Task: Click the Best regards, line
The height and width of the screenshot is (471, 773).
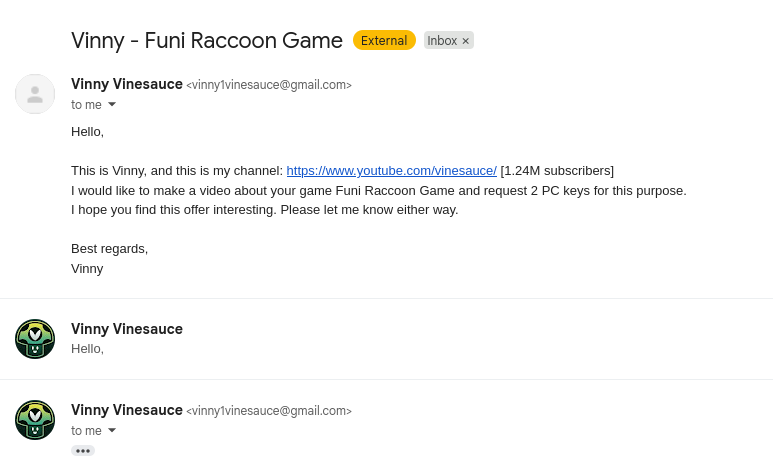Action: point(109,249)
